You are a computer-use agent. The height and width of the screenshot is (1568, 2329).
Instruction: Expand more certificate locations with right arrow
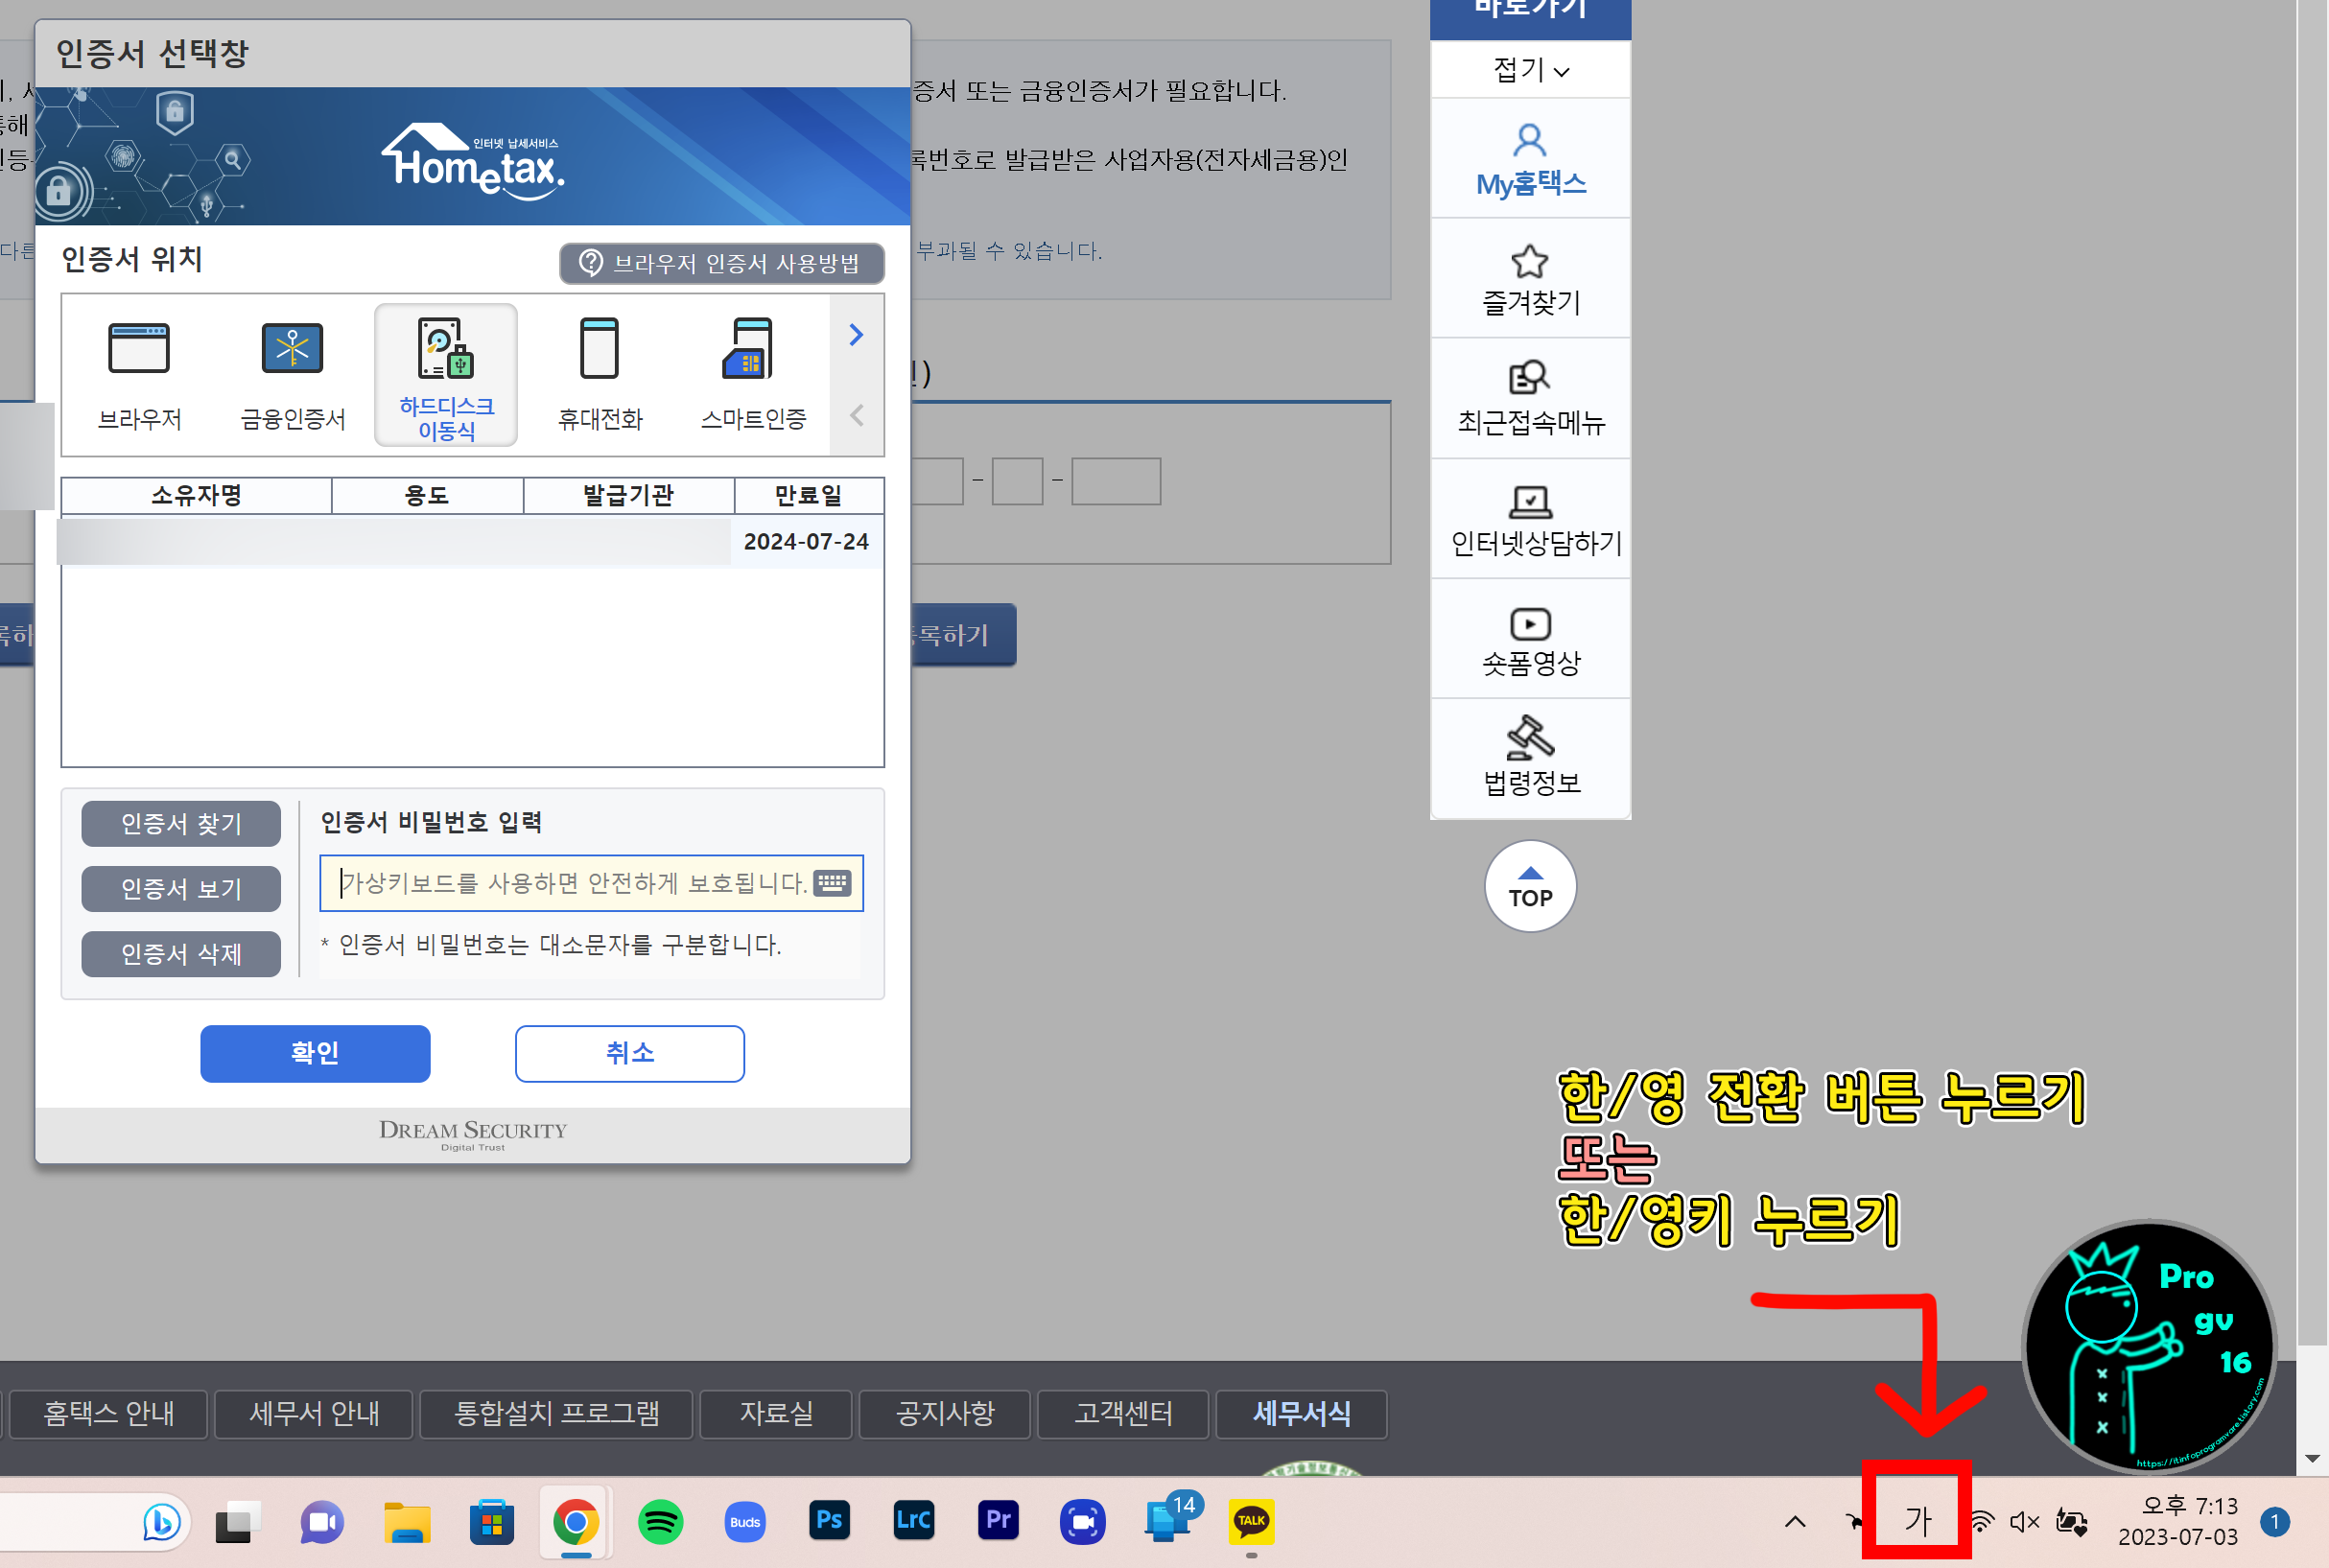tap(856, 335)
